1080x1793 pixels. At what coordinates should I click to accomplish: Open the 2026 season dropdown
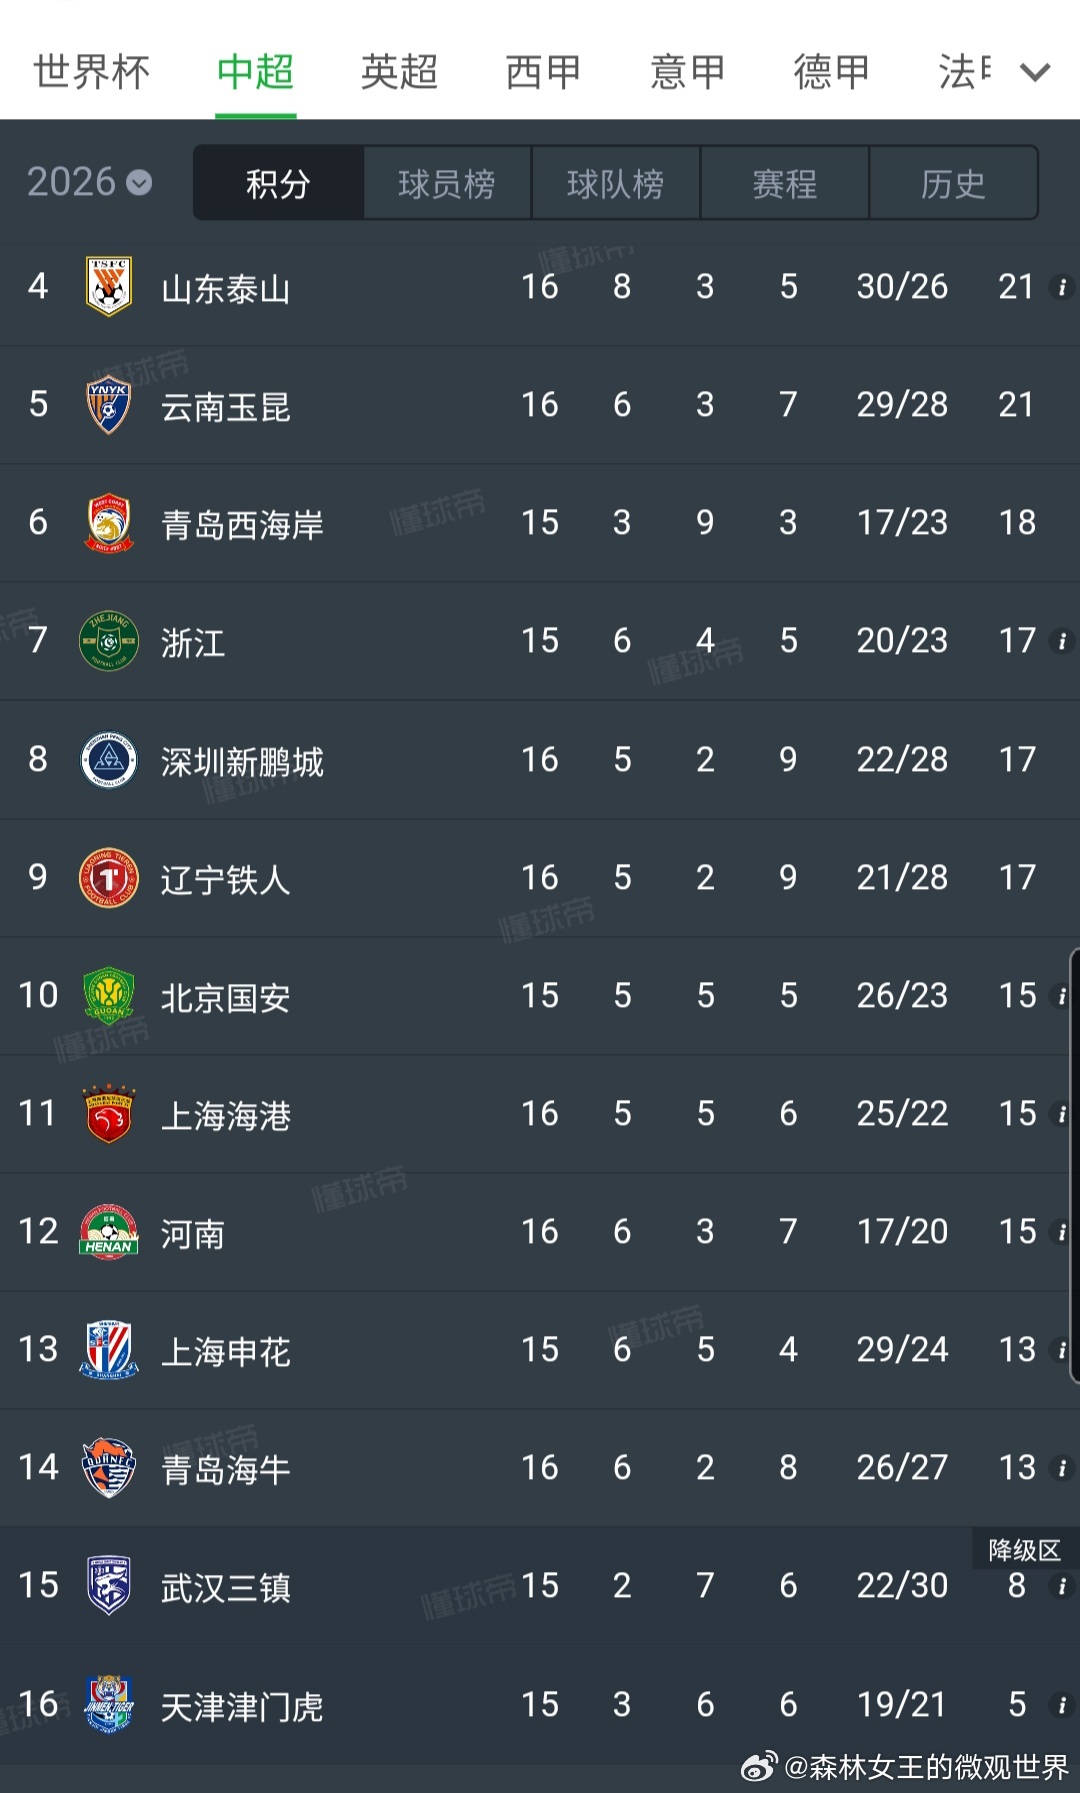pyautogui.click(x=89, y=182)
